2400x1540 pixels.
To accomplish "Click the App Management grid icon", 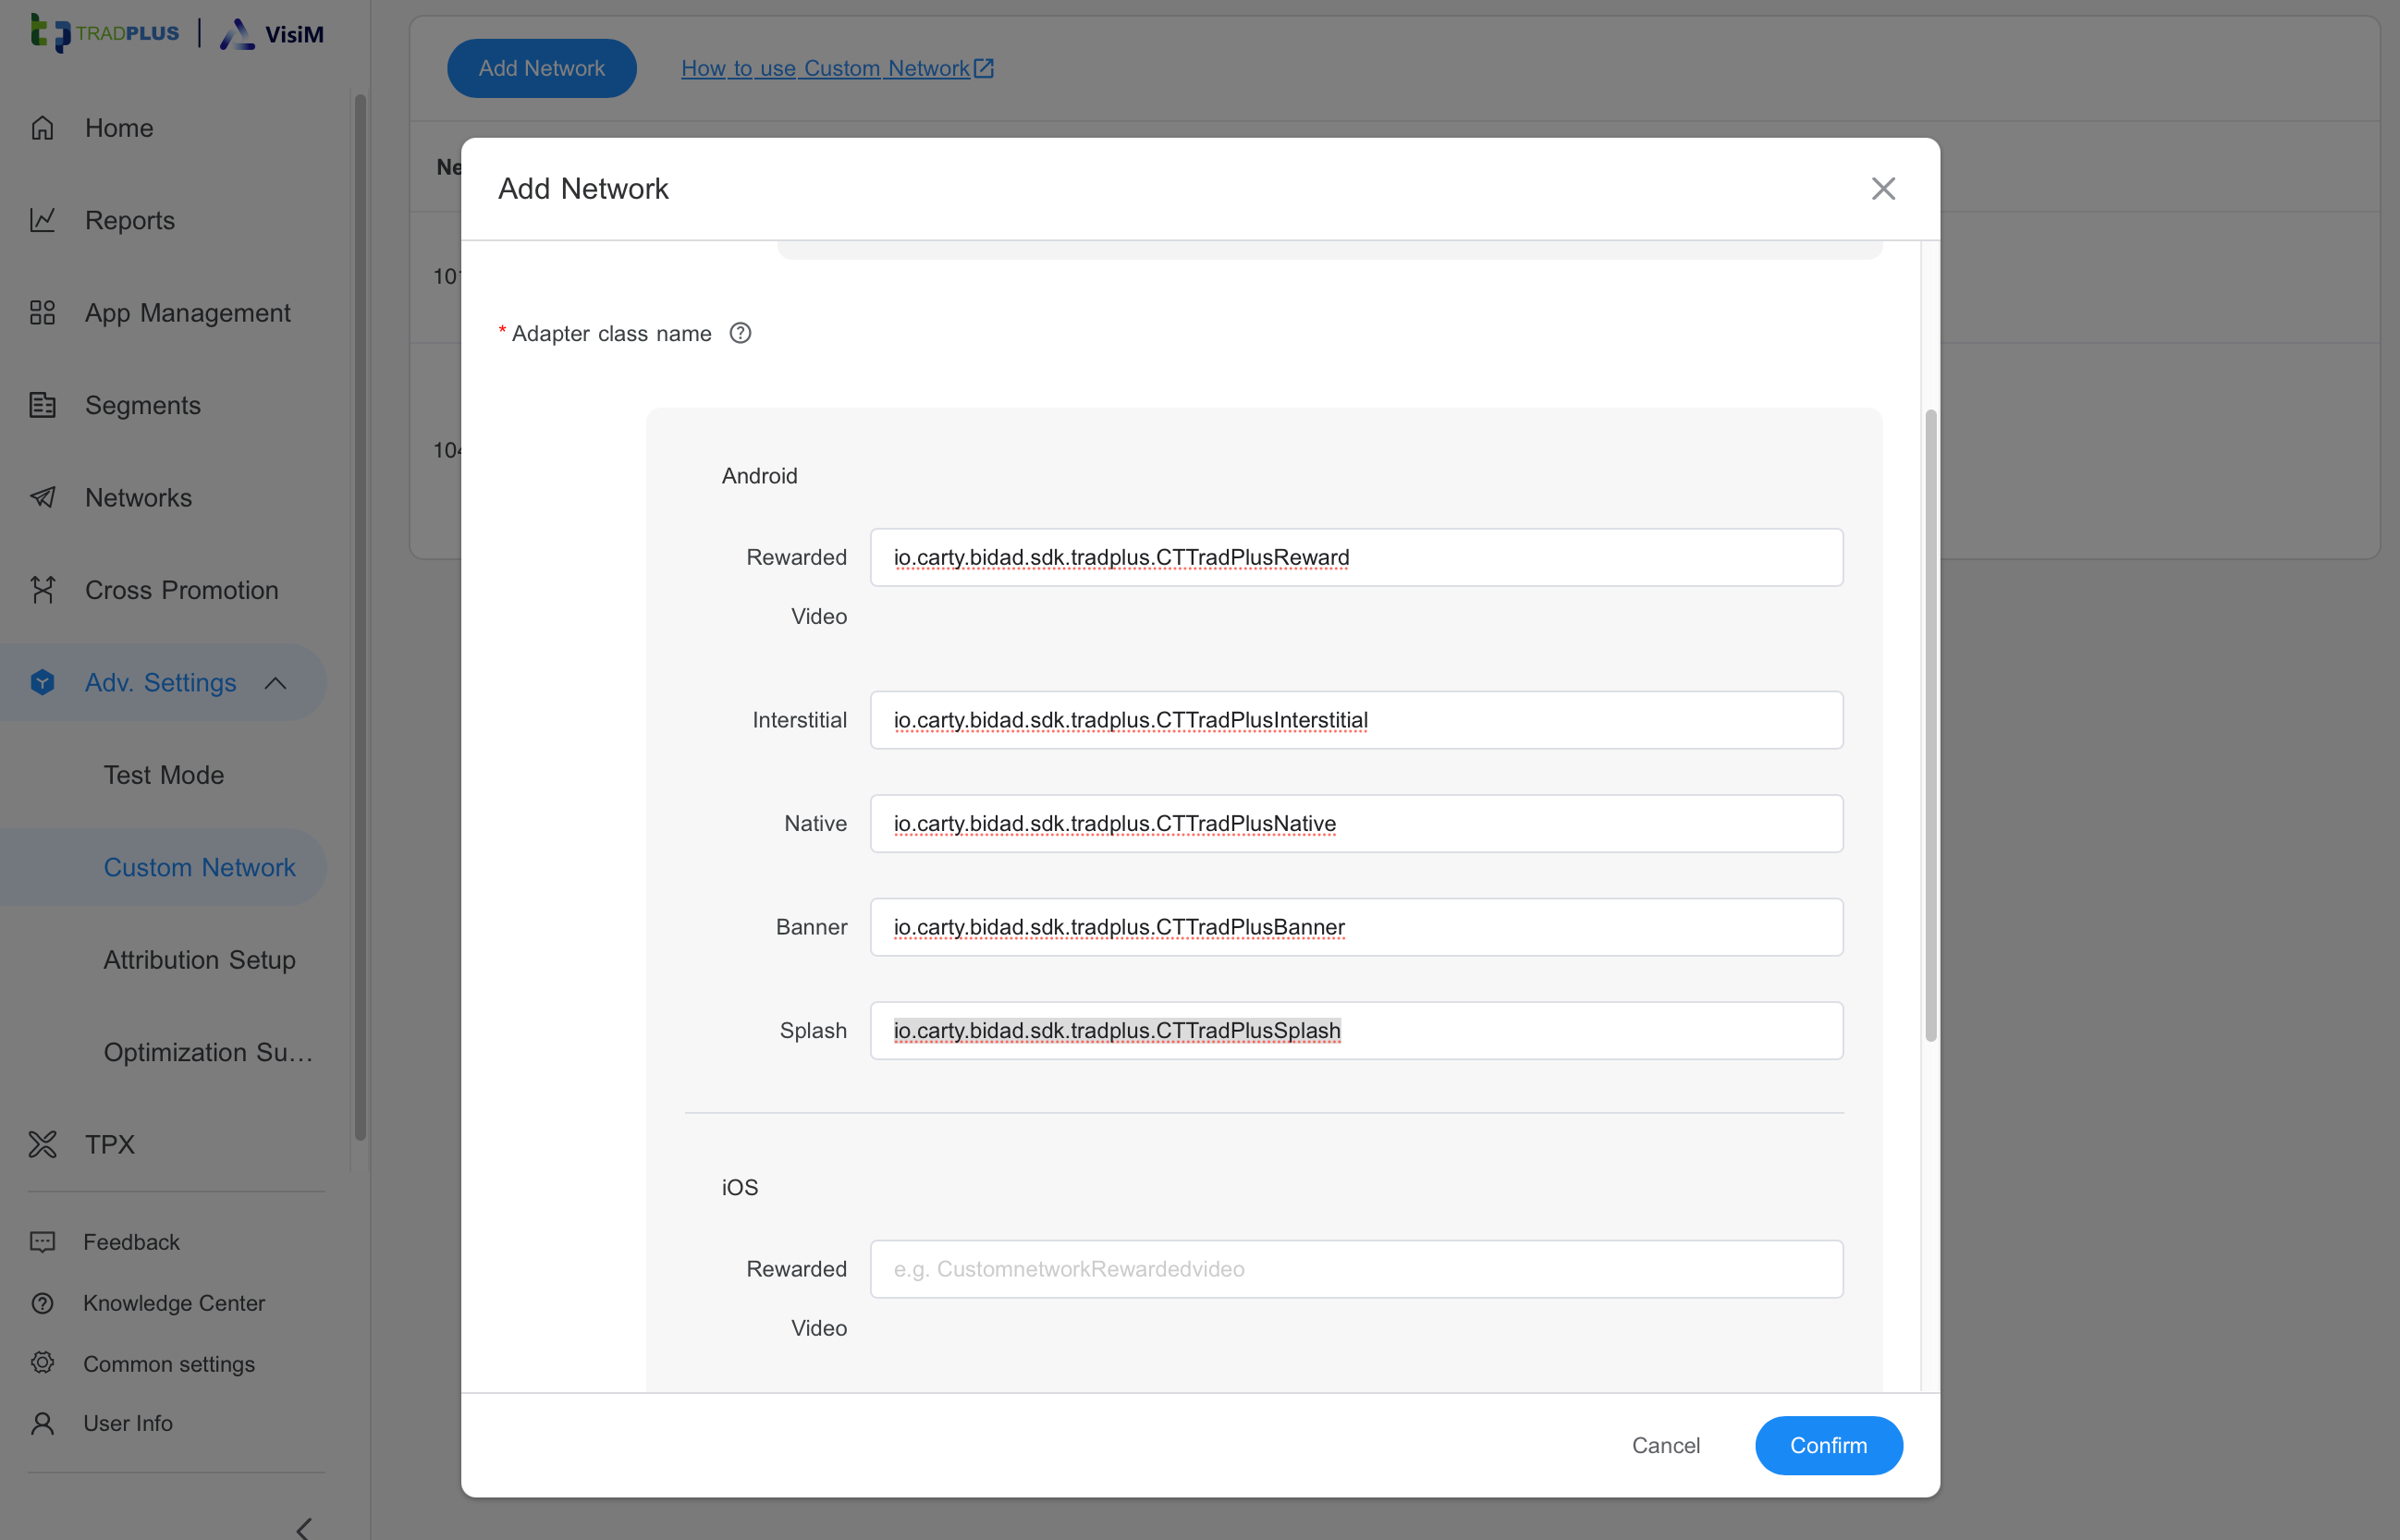I will [42, 313].
